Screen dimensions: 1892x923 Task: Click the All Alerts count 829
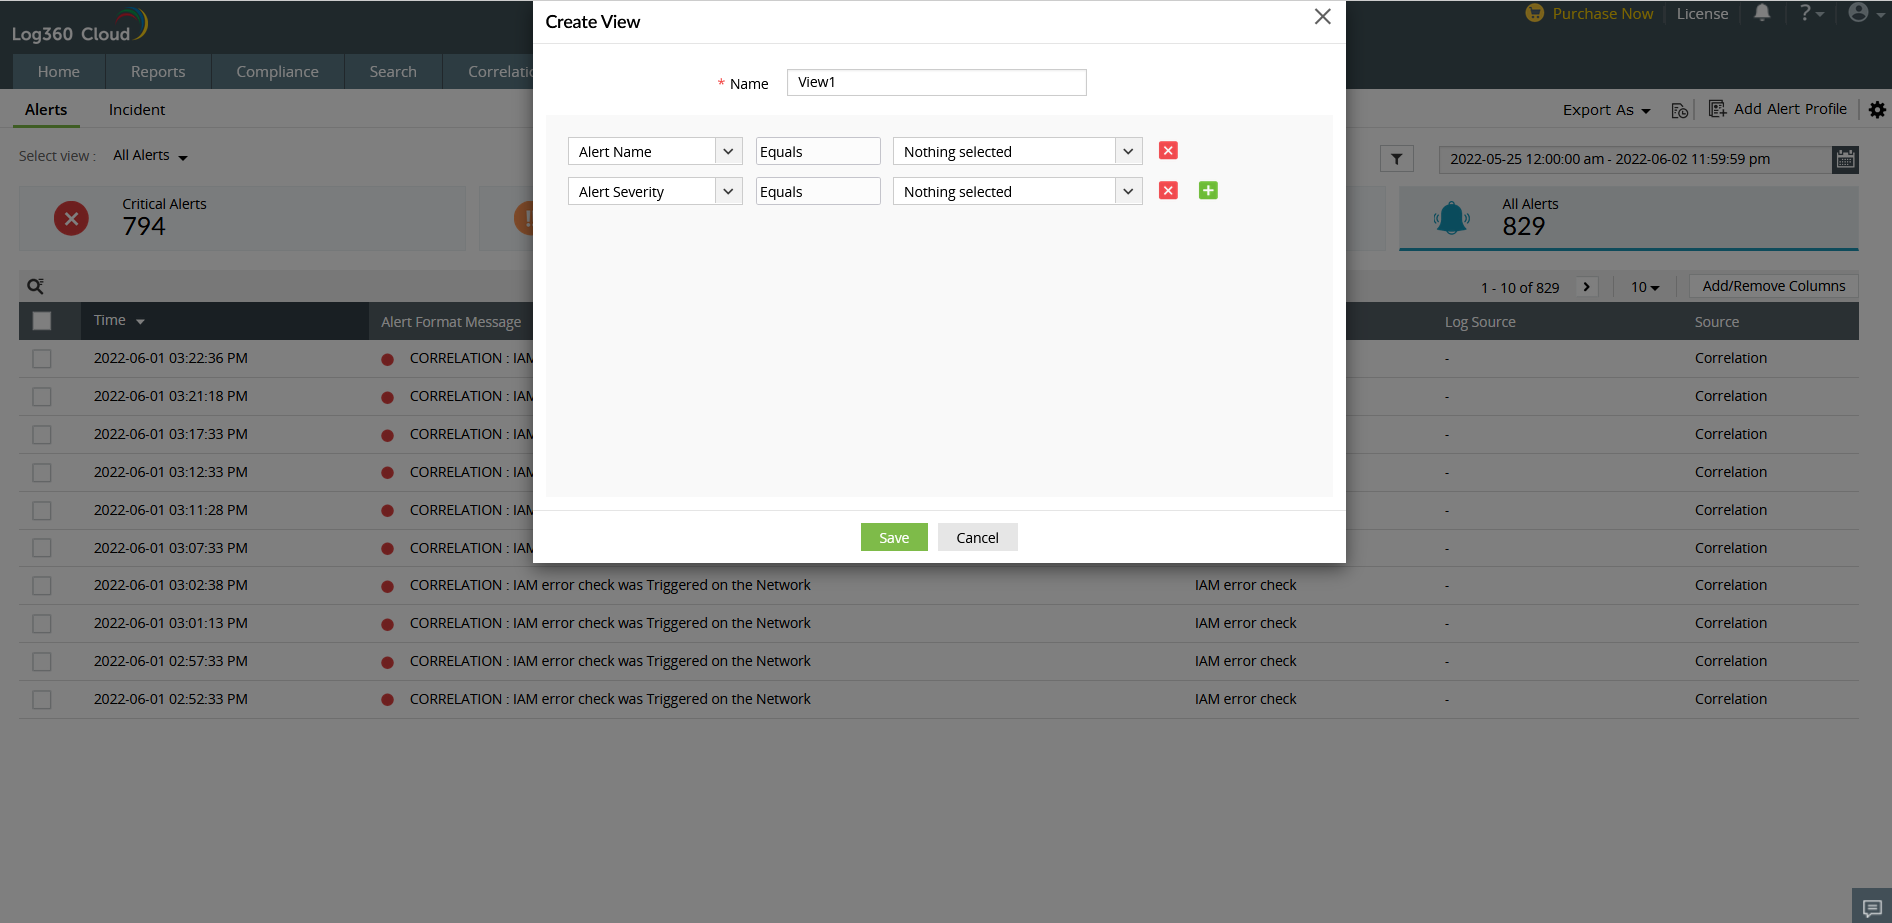pos(1523,227)
